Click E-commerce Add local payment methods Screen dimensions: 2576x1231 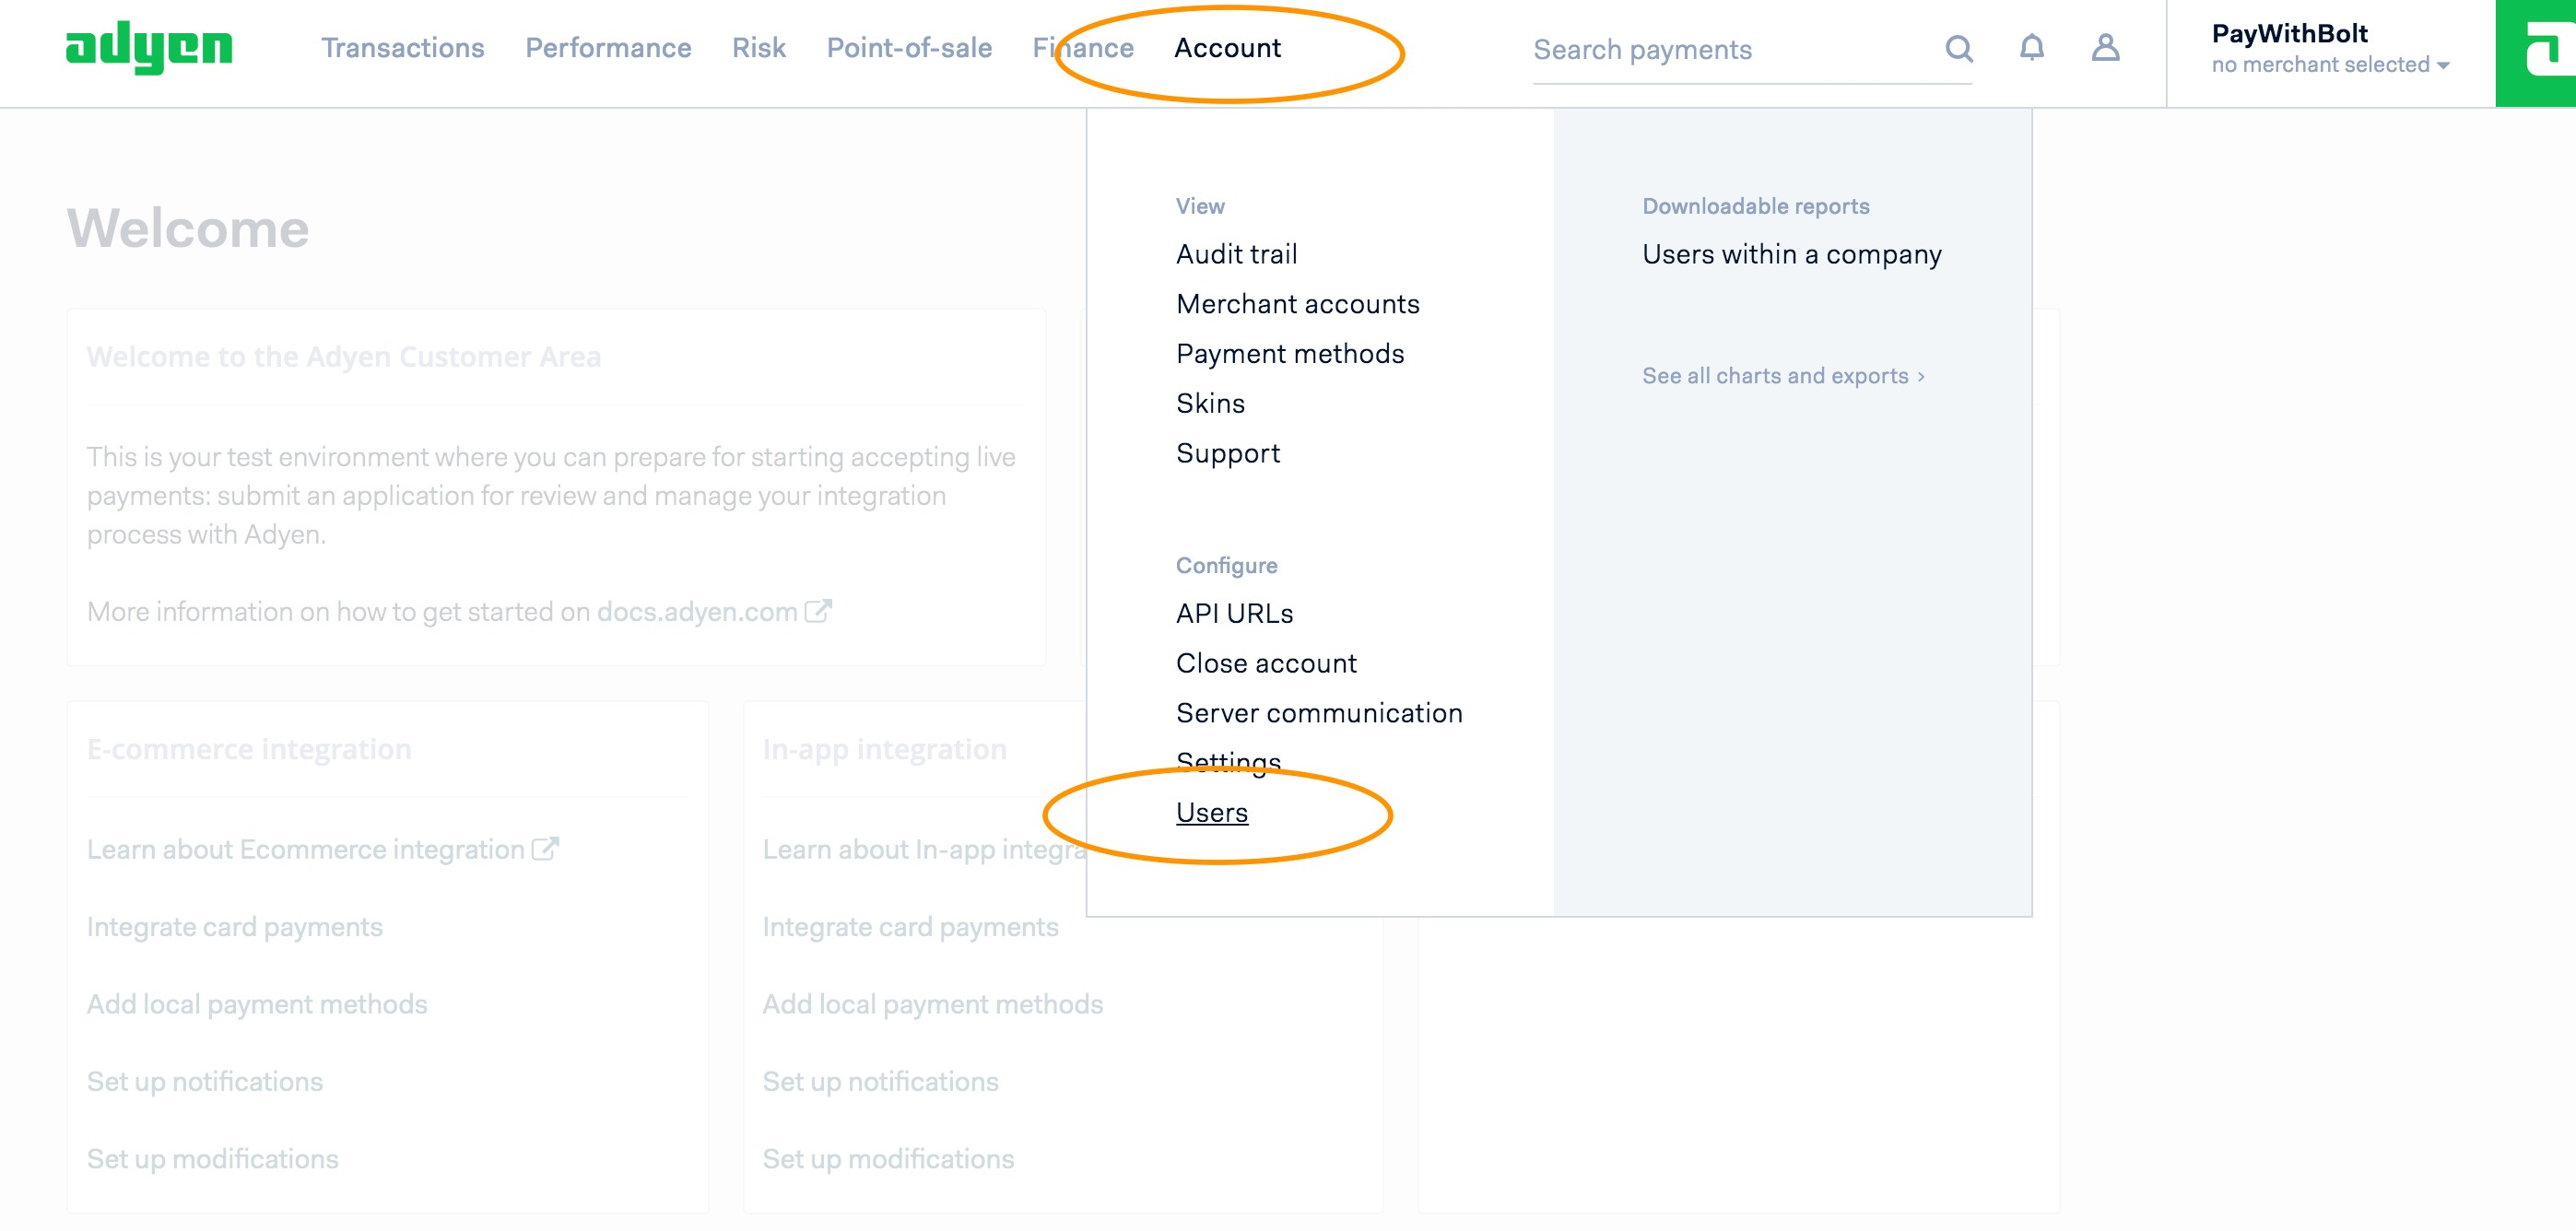tap(257, 1004)
